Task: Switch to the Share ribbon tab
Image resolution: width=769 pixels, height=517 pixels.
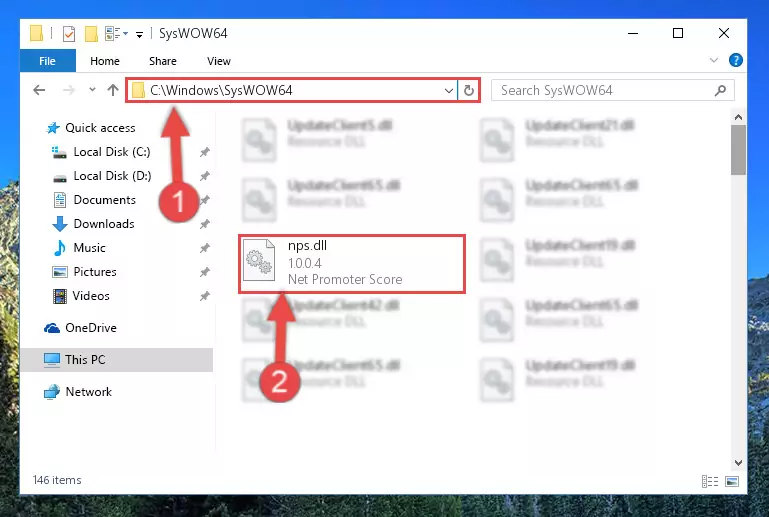Action: 163,61
